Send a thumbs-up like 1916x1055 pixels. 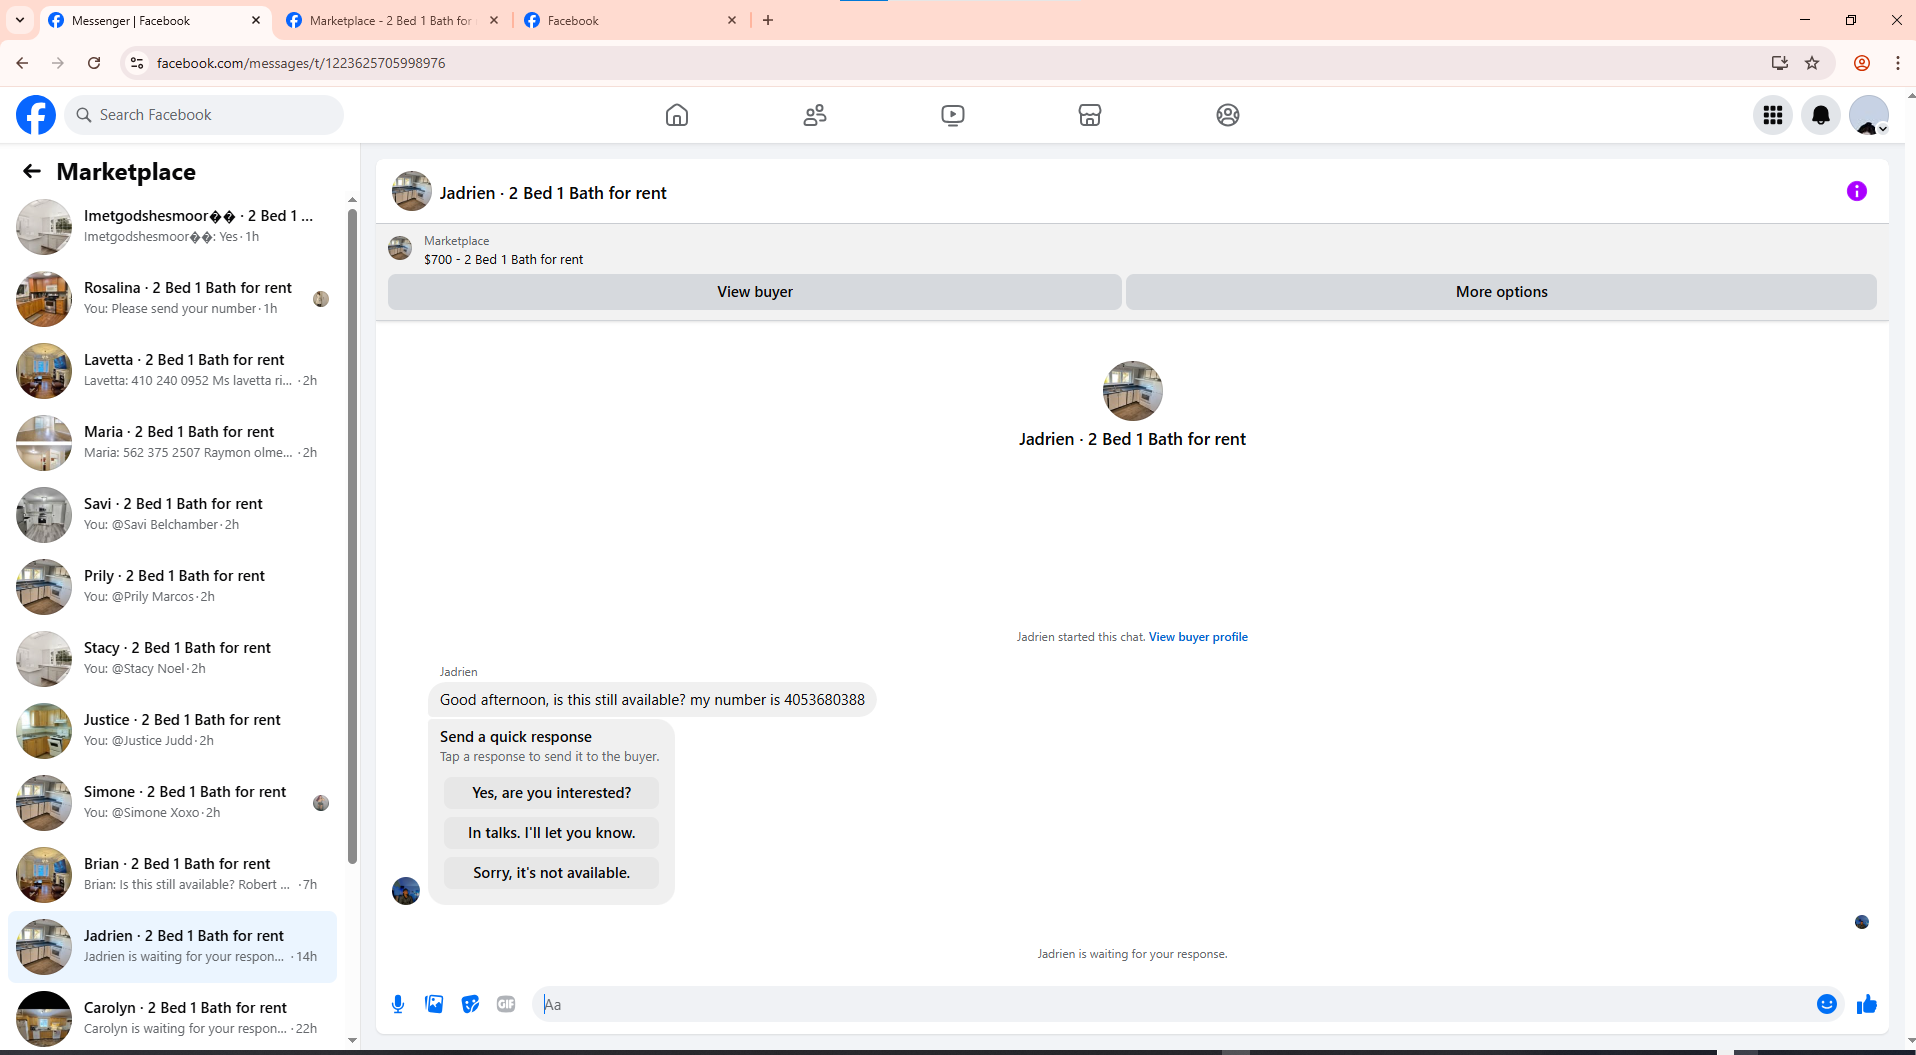(x=1867, y=1004)
